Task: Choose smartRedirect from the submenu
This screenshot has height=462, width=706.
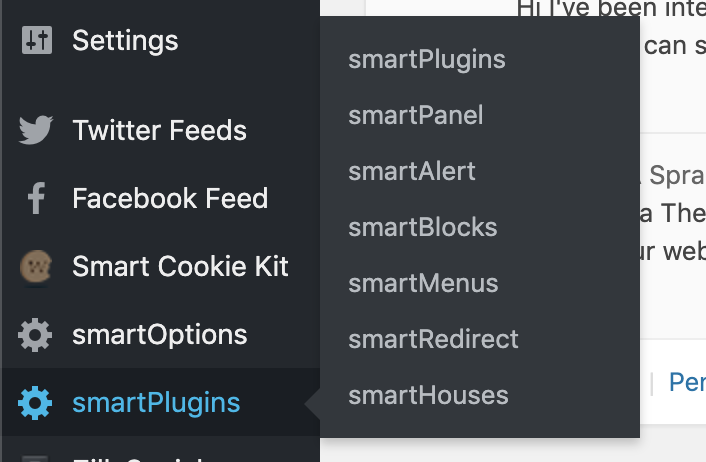Action: [434, 339]
